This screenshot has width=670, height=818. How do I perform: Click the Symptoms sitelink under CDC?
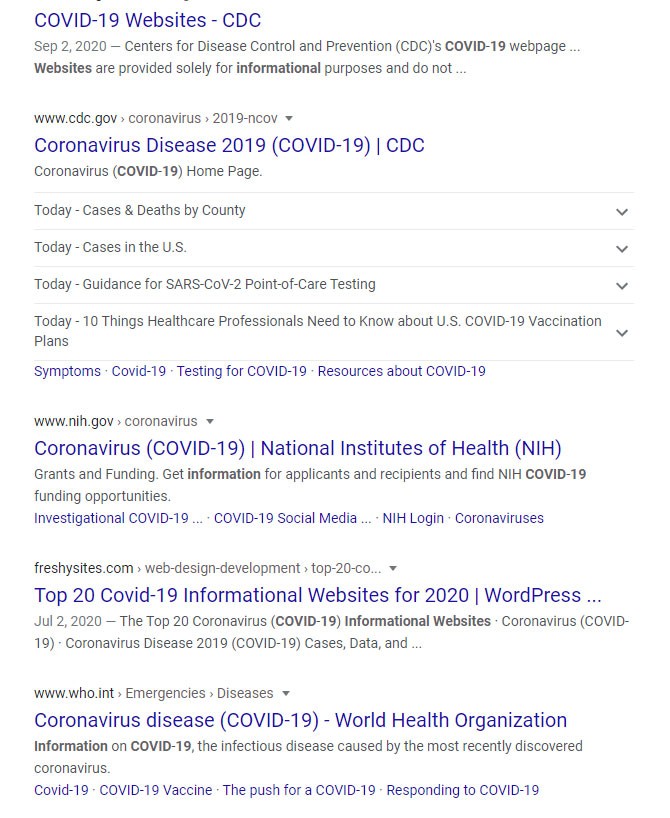67,371
